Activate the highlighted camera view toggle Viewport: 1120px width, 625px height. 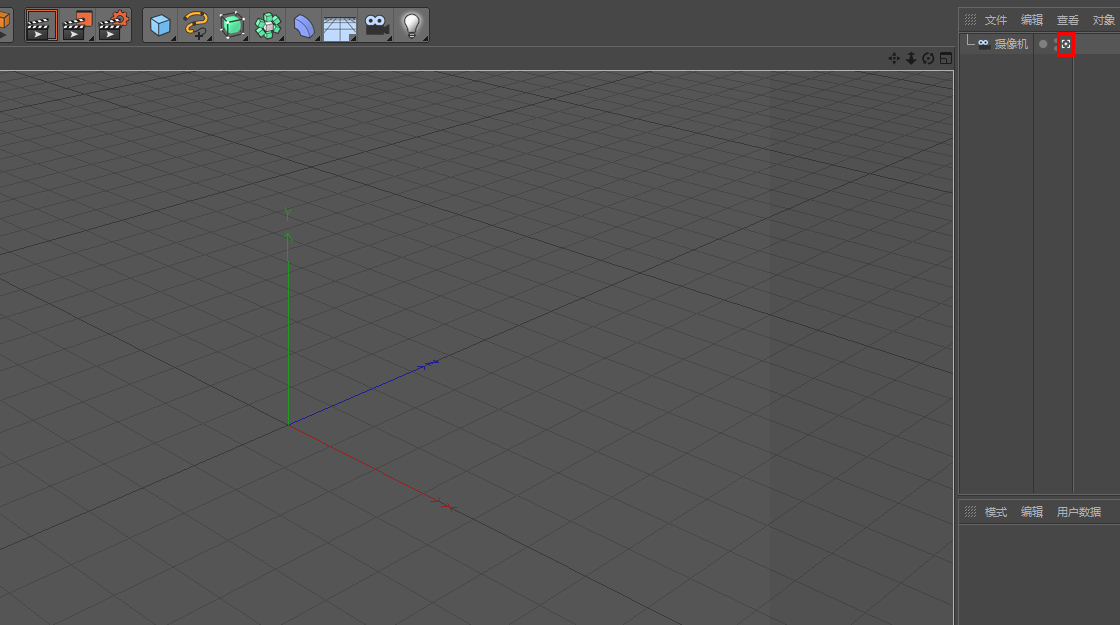click(1065, 43)
